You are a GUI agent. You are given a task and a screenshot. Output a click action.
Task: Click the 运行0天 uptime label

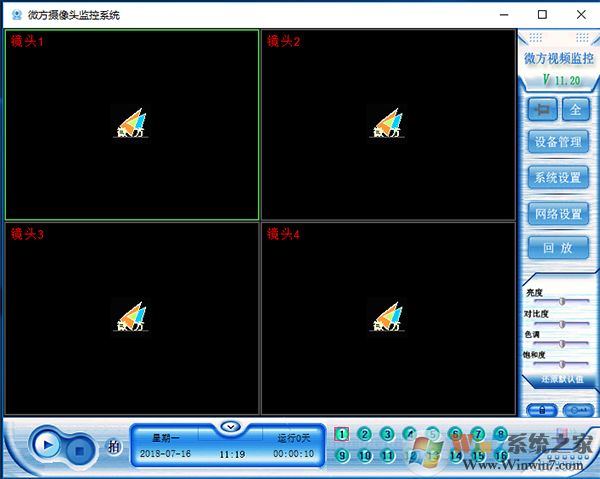[293, 438]
